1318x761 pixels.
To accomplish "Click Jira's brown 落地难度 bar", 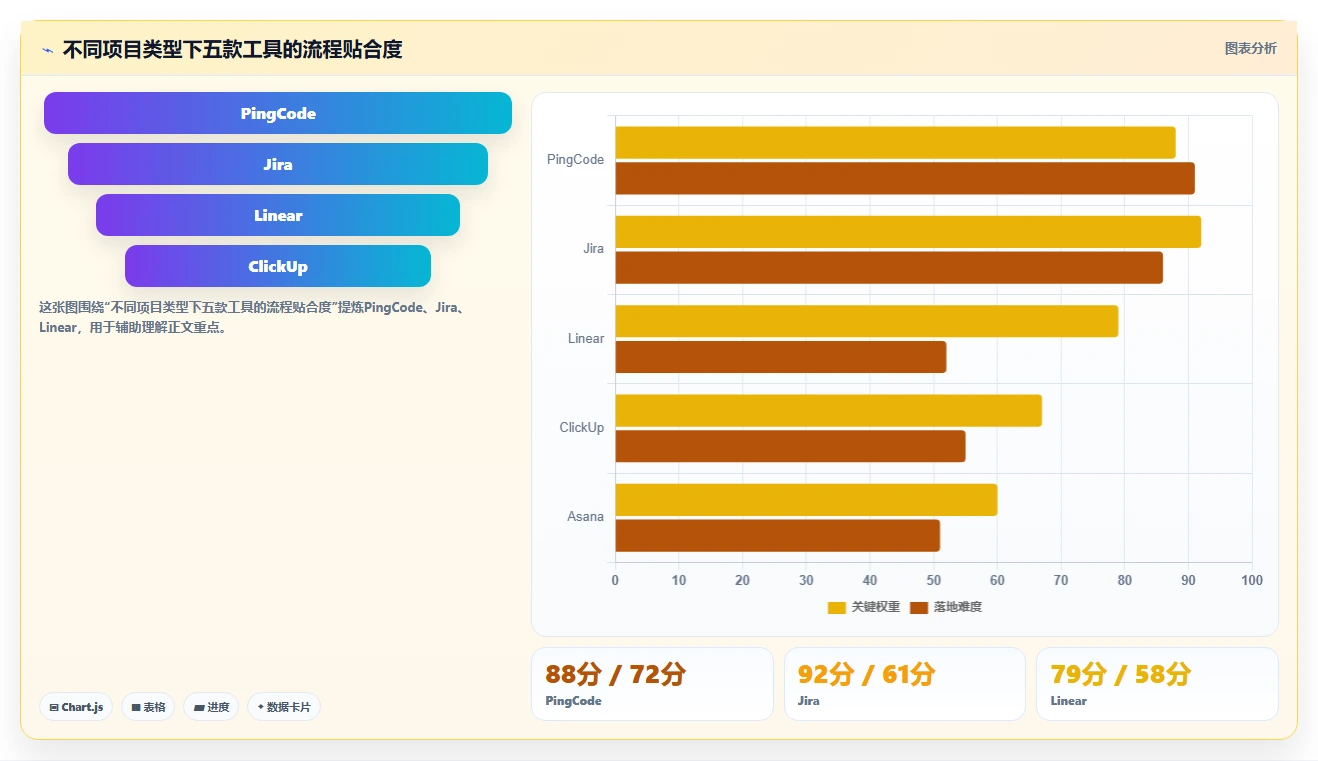I will pyautogui.click(x=889, y=268).
